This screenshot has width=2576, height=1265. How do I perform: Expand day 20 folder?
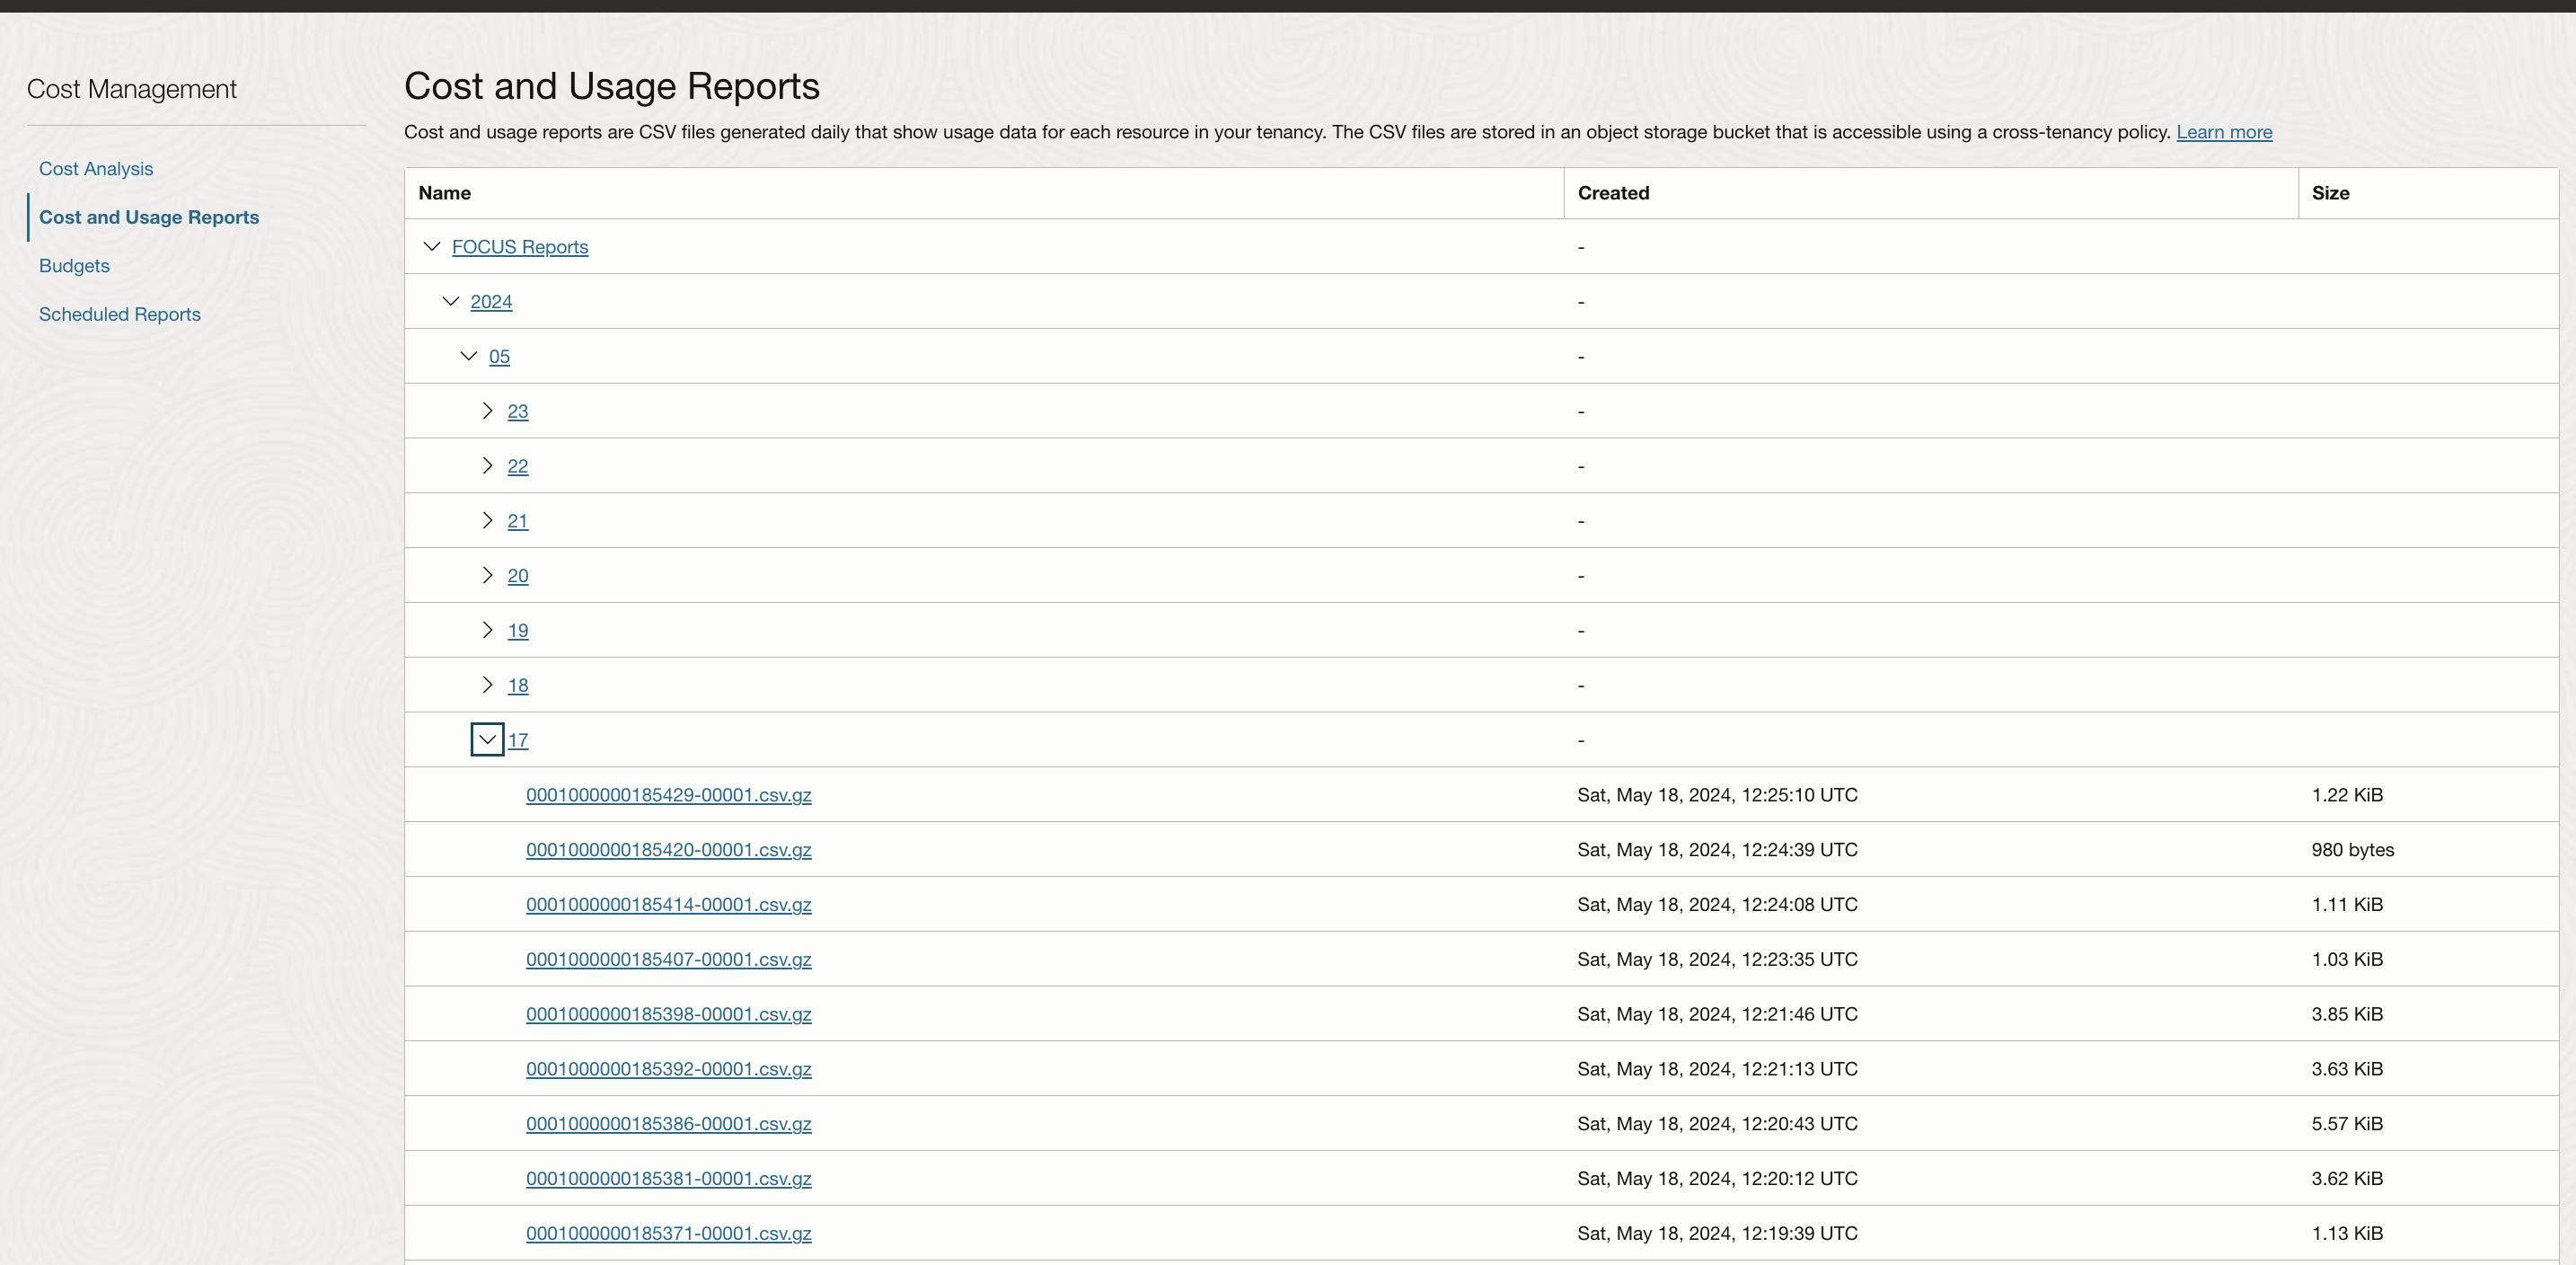[488, 575]
